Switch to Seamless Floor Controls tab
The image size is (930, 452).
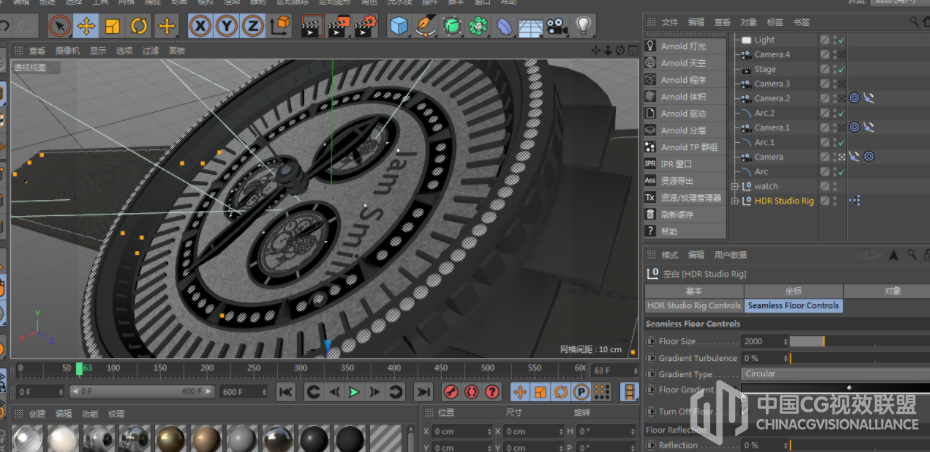(793, 305)
